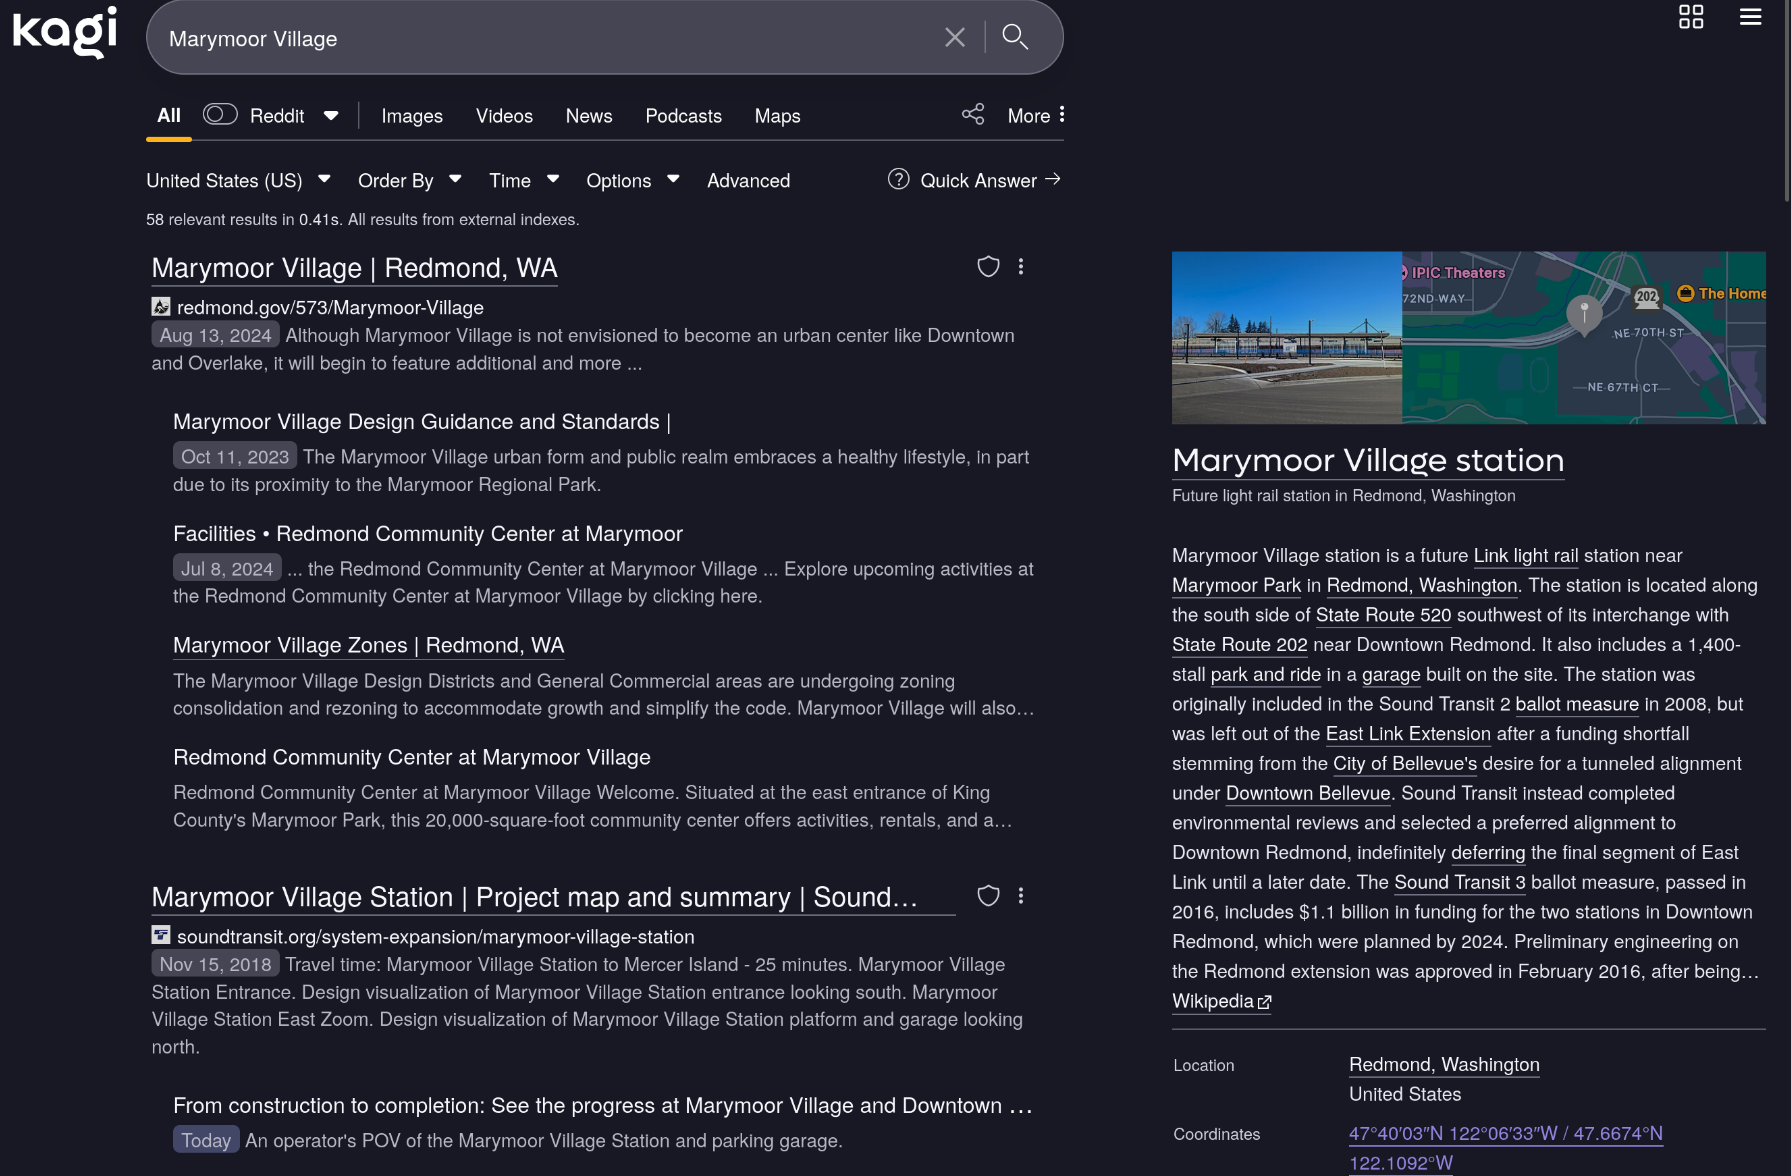The height and width of the screenshot is (1176, 1791).
Task: Click in the Marymoor Village search field
Action: (x=540, y=39)
